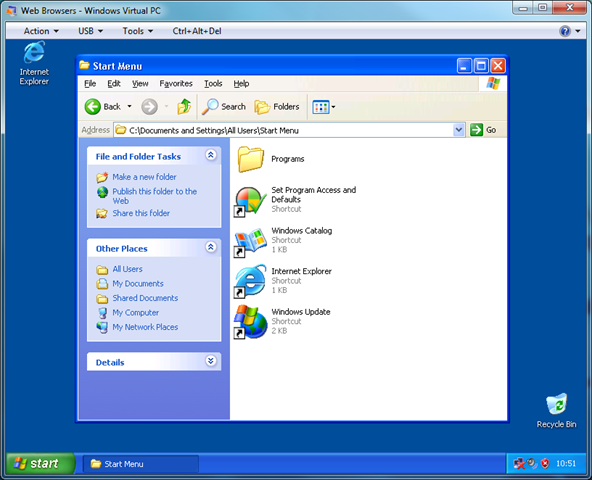Click Ctrl+Alt+Del in Virtual PC

point(197,31)
